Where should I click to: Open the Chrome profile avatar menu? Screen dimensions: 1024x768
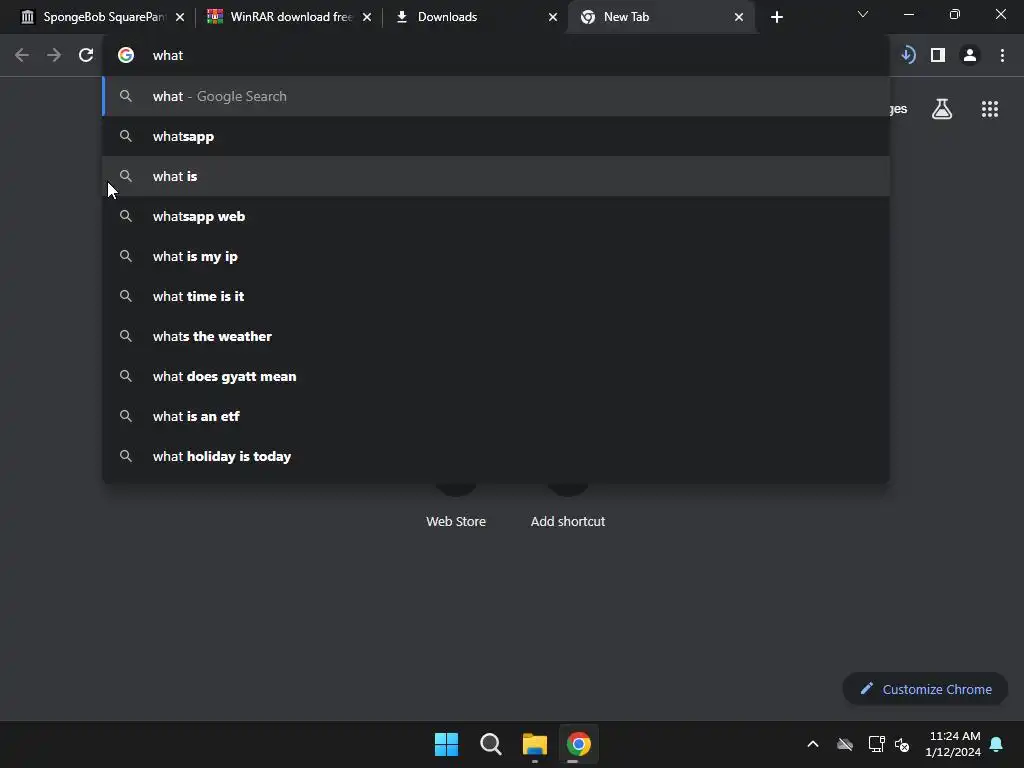tap(970, 56)
